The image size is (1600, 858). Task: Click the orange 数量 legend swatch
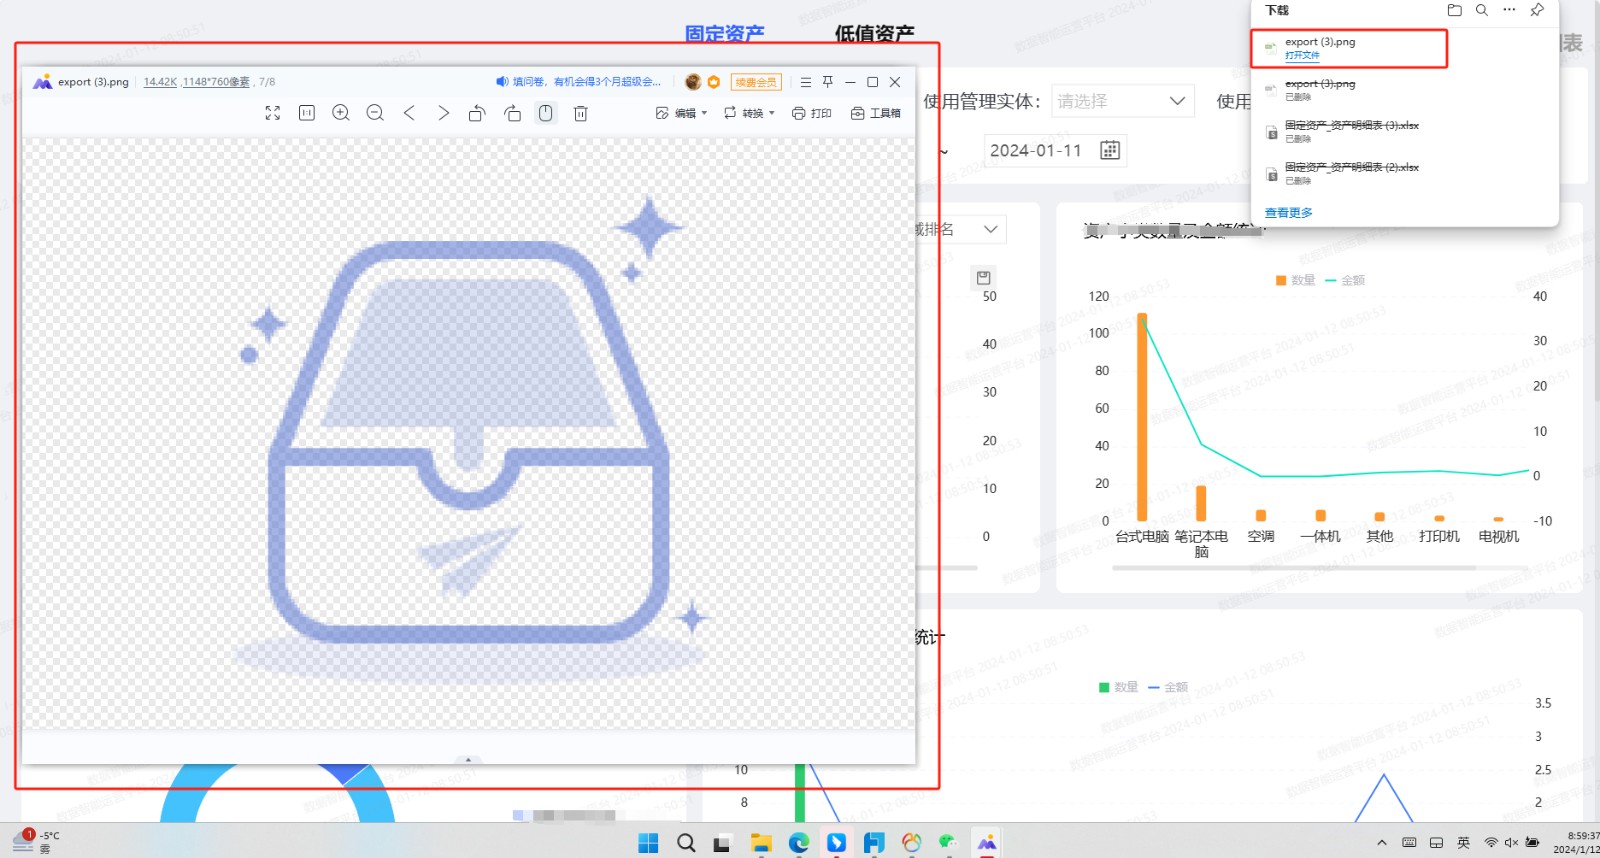(x=1281, y=281)
